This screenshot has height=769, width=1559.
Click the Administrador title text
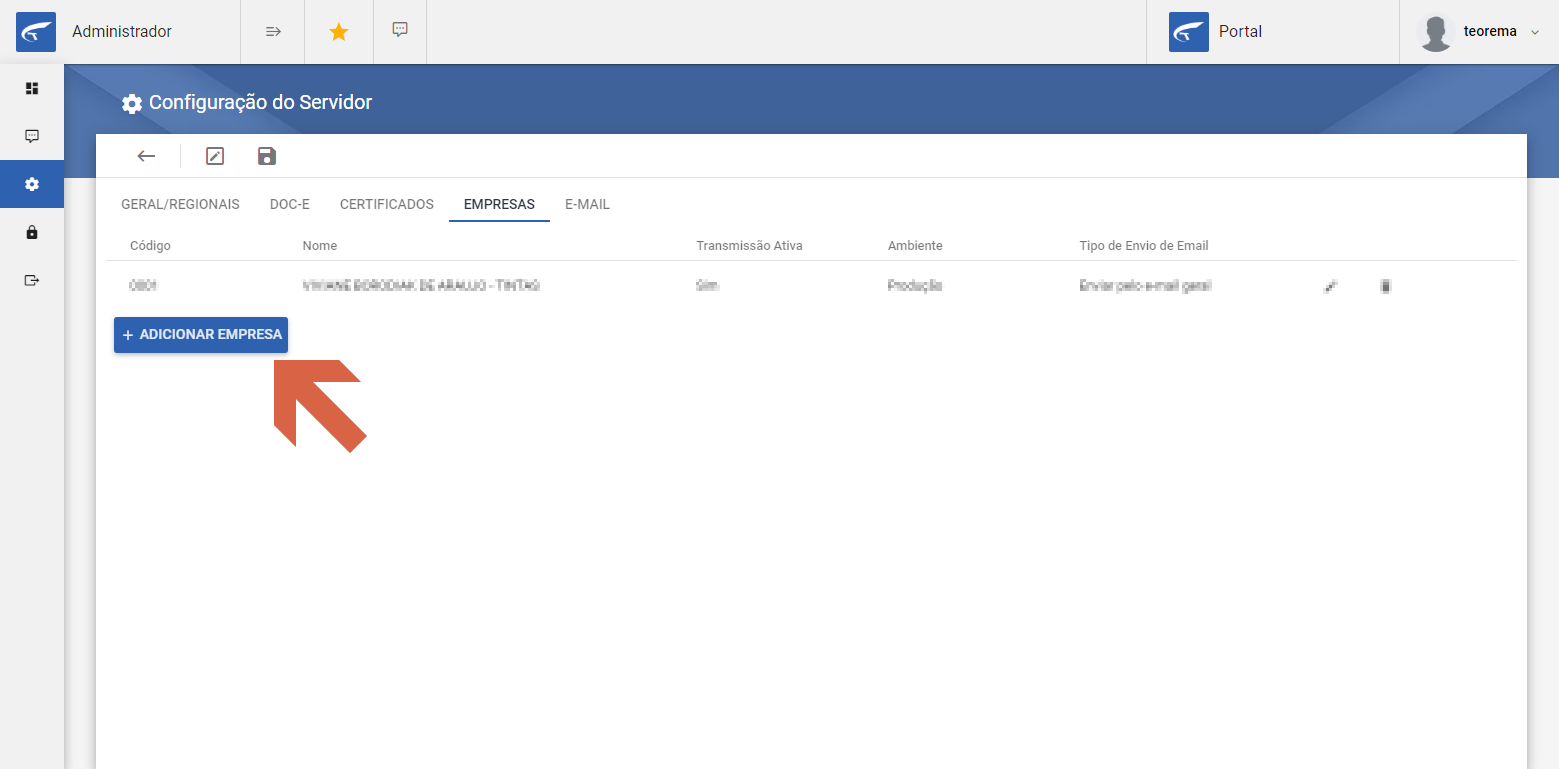[122, 32]
